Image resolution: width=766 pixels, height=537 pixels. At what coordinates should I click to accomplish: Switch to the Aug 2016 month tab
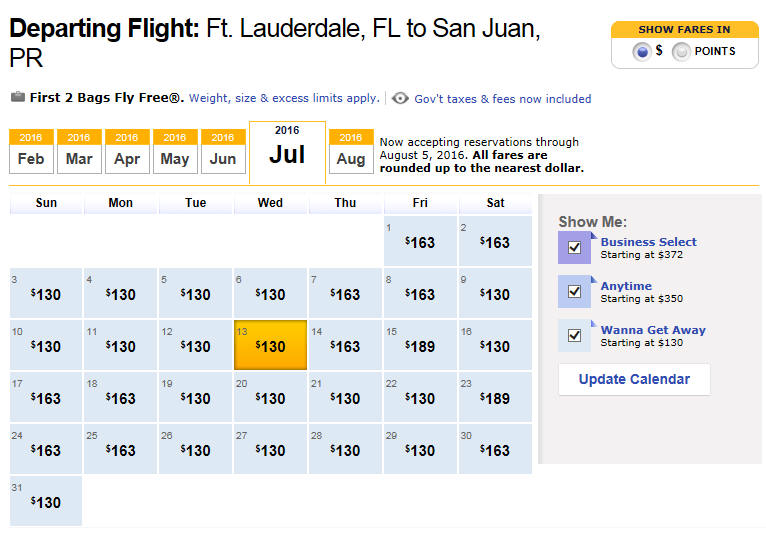click(x=351, y=151)
